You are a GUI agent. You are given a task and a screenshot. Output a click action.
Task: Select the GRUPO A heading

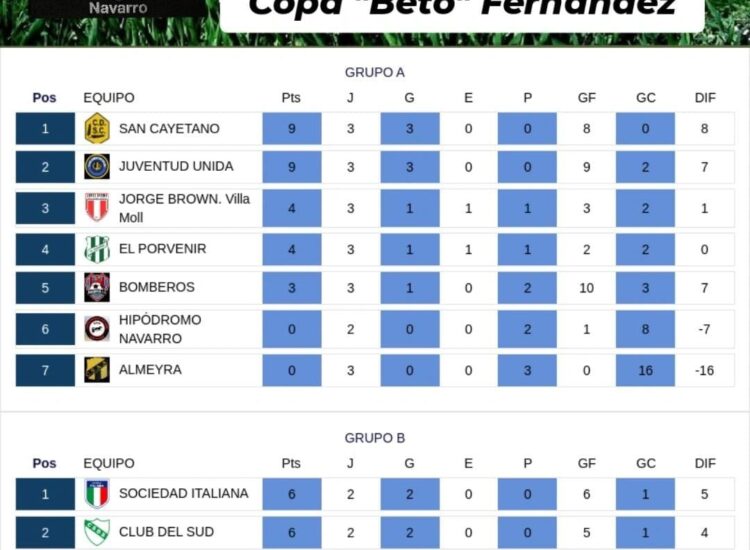tap(375, 72)
